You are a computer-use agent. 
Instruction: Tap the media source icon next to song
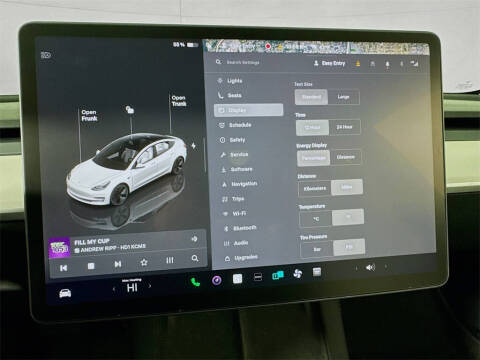click(194, 239)
